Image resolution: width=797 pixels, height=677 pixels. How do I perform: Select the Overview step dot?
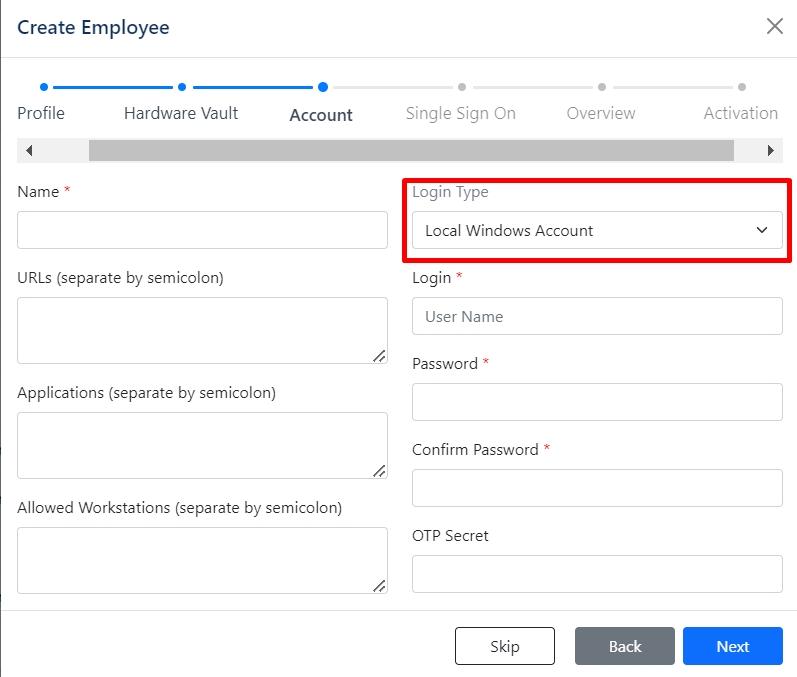(x=602, y=87)
